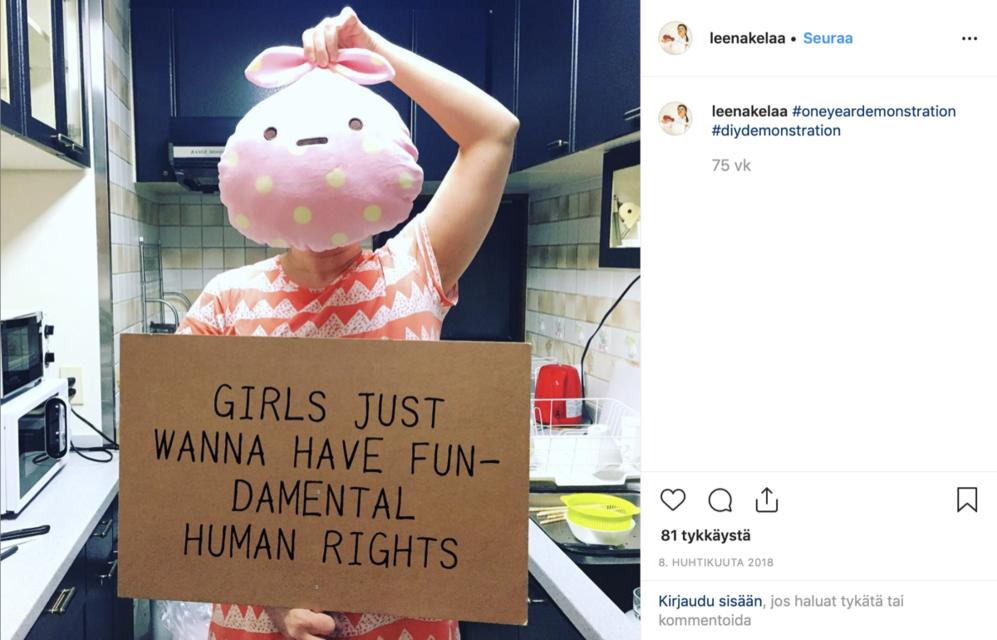This screenshot has height=640, width=997.
Task: Open the #oneyeardemonstration hashtag
Action: tap(874, 111)
